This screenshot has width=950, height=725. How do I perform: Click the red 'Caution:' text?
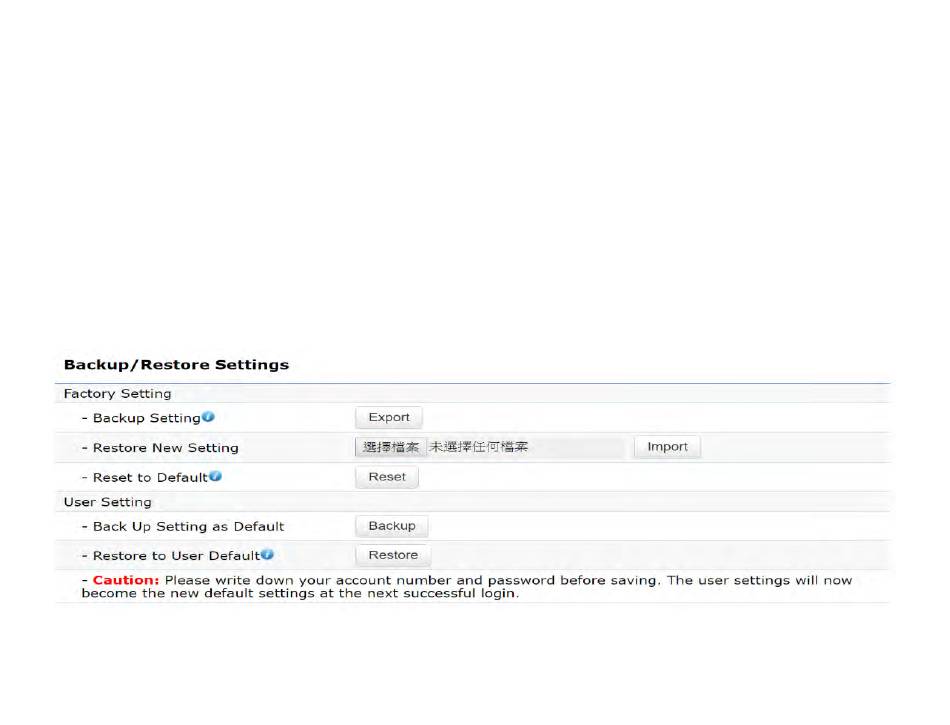(x=126, y=580)
